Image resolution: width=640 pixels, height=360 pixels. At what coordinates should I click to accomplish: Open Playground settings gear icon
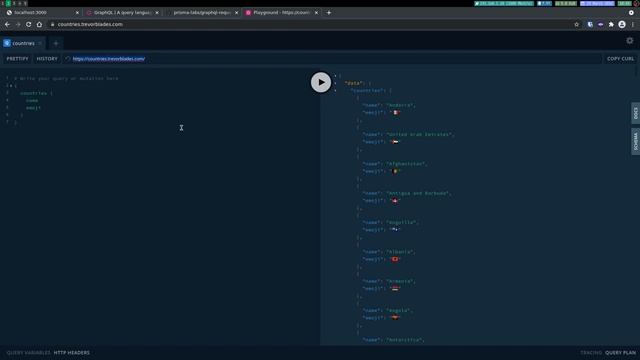pos(630,41)
